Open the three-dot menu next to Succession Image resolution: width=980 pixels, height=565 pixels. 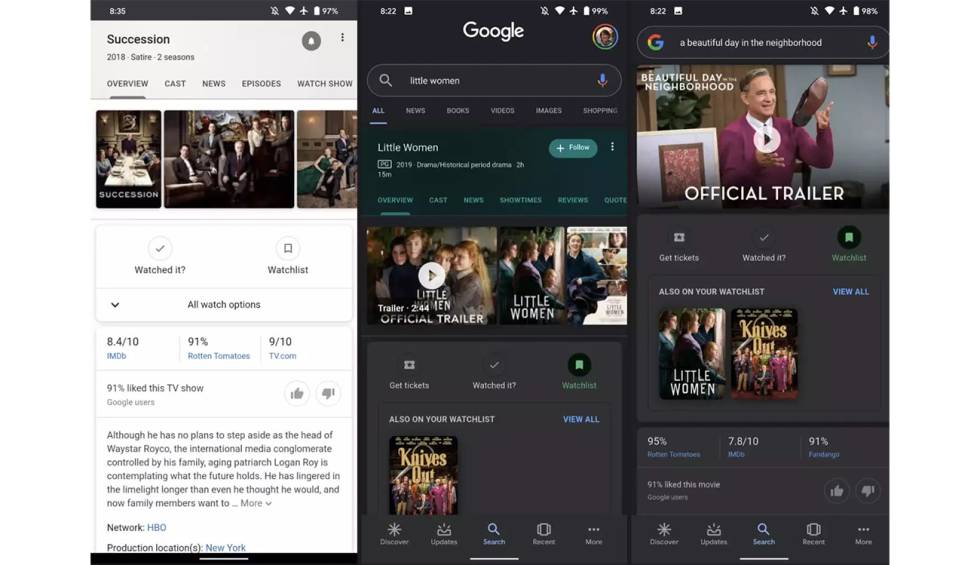tap(342, 38)
